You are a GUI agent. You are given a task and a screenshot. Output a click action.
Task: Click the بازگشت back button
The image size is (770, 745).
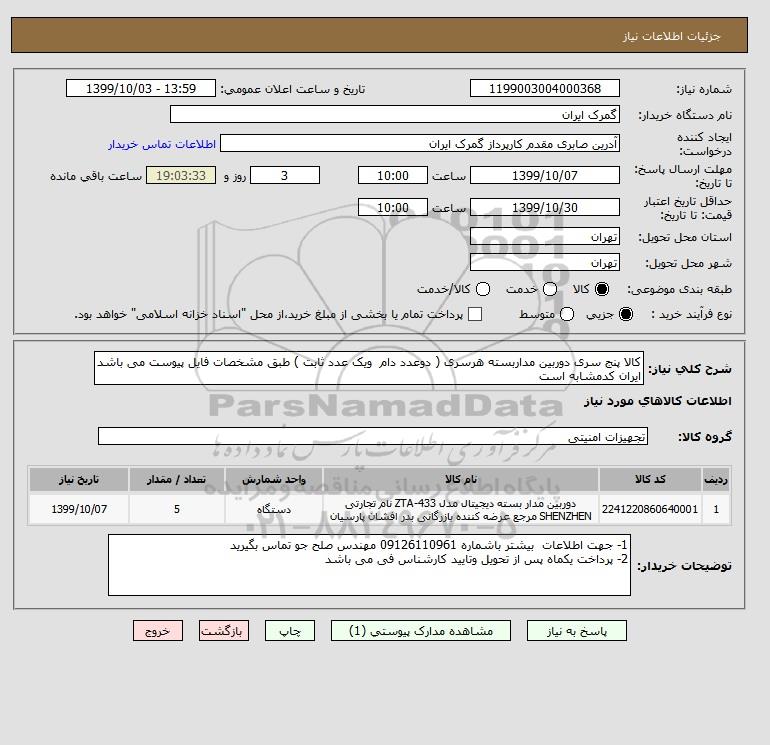(224, 631)
